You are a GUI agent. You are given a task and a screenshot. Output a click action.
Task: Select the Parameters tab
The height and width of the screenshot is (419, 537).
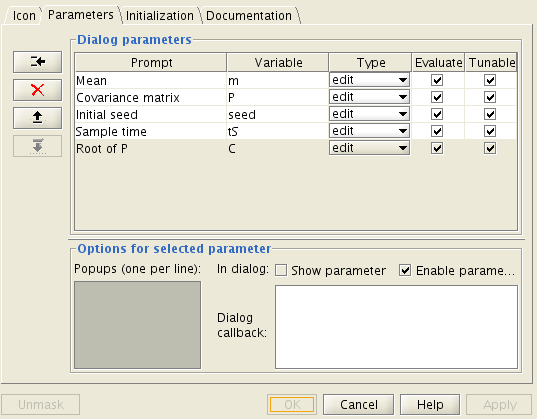pyautogui.click(x=81, y=15)
